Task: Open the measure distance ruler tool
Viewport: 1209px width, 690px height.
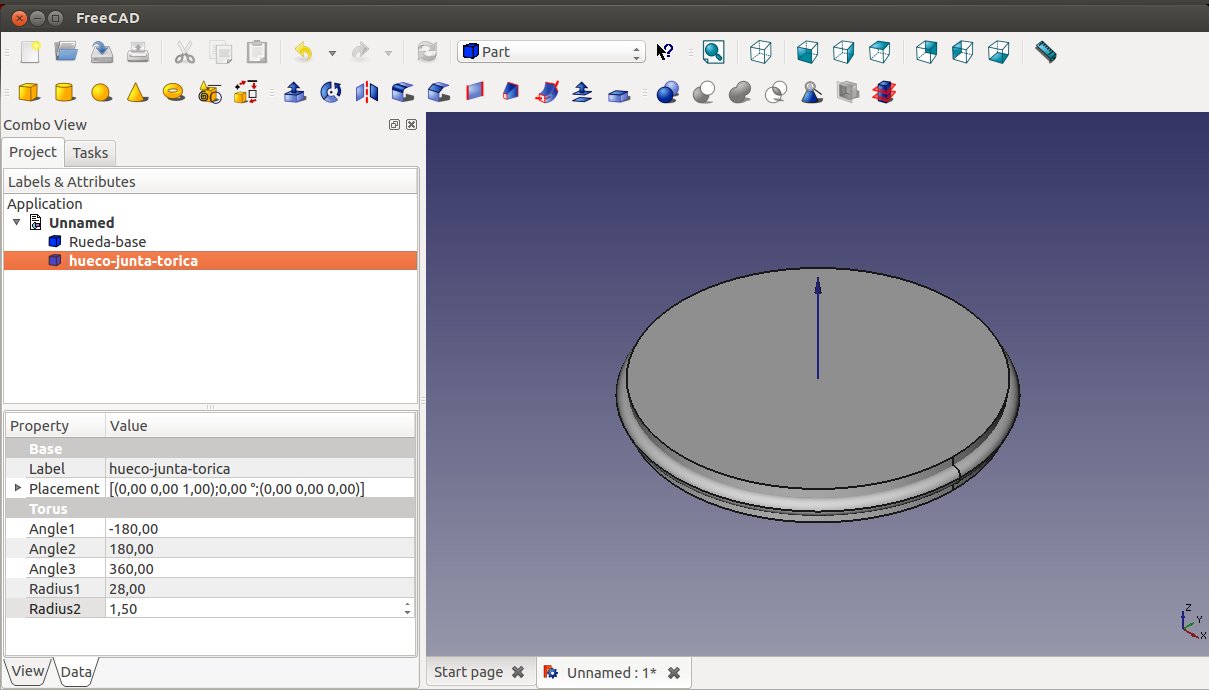Action: pos(1045,52)
